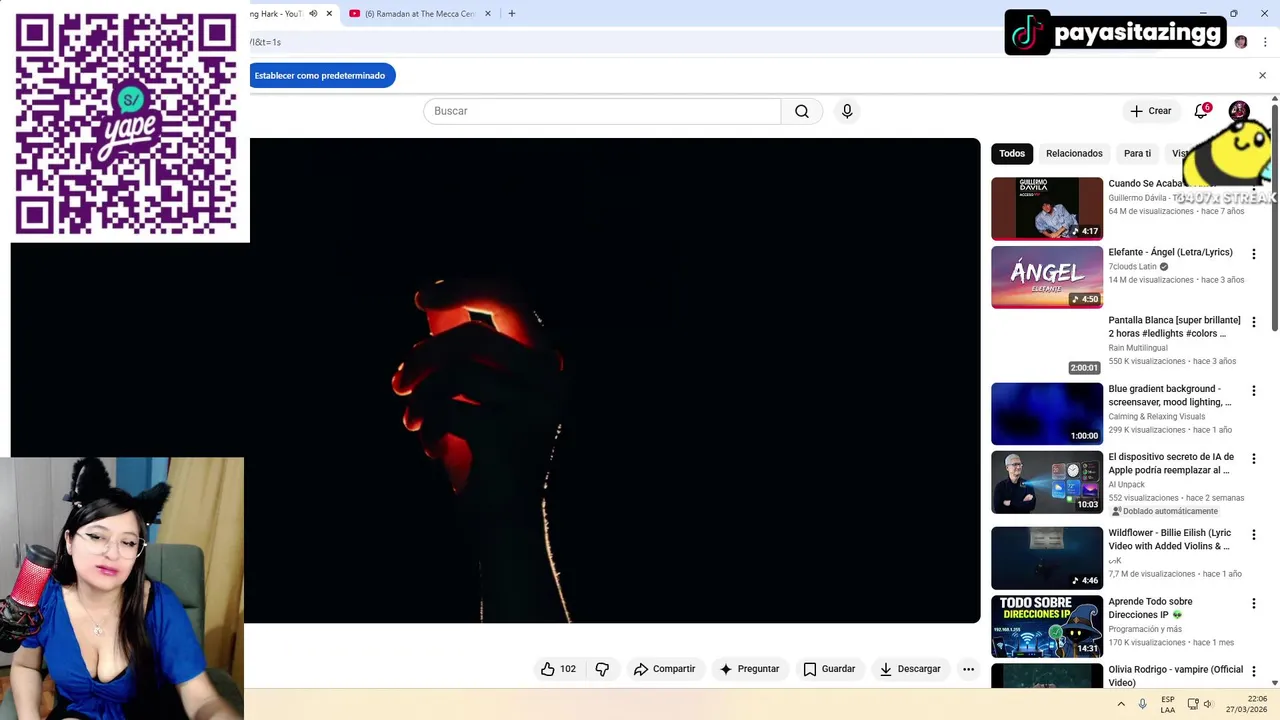Open options for Wildflower Billie Eilish video
This screenshot has height=720, width=1280.
click(1253, 535)
